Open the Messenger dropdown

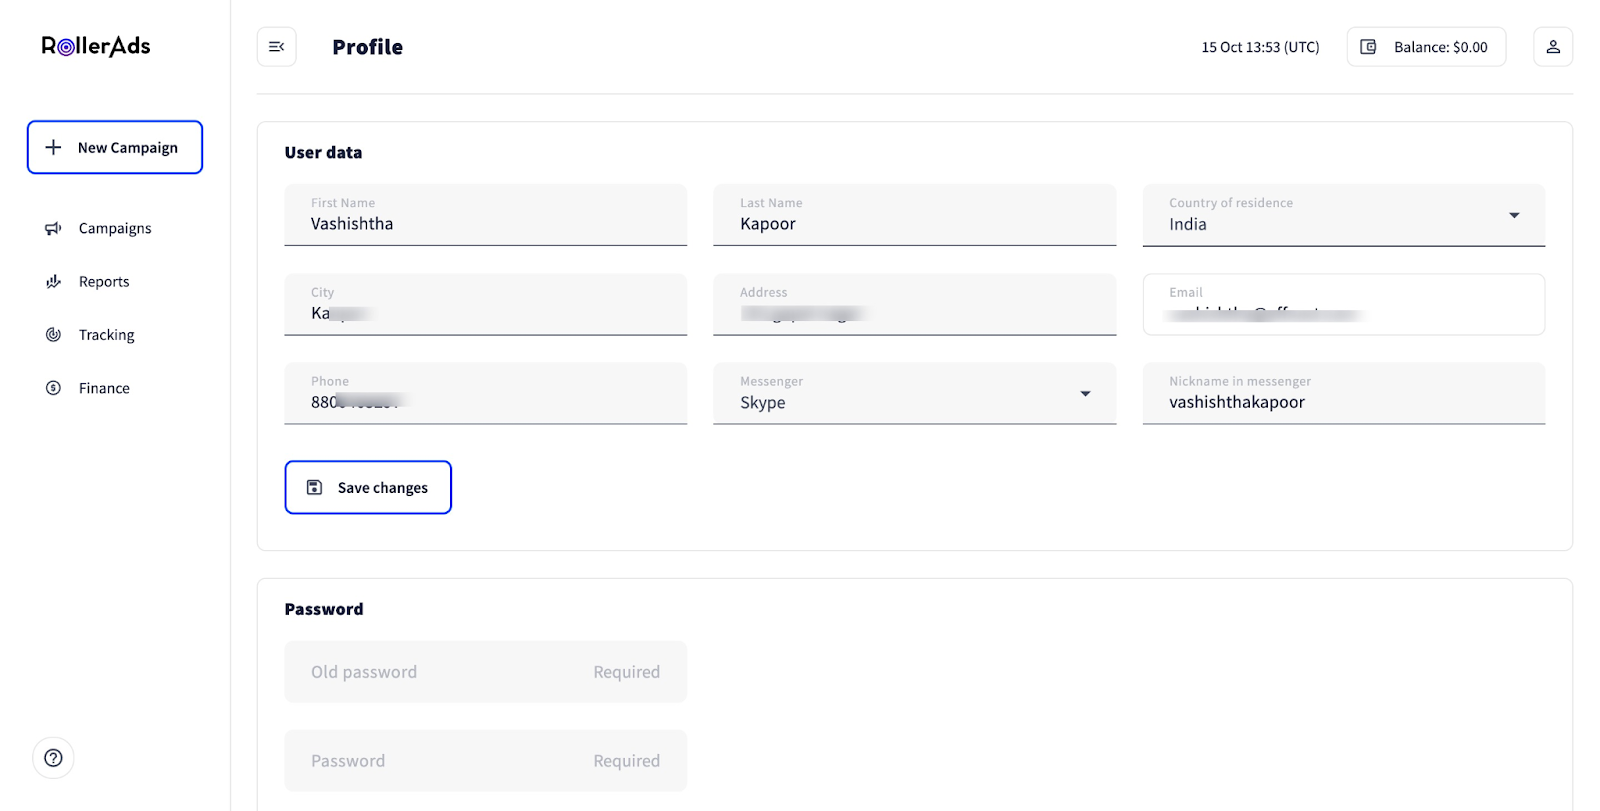[x=1084, y=394]
